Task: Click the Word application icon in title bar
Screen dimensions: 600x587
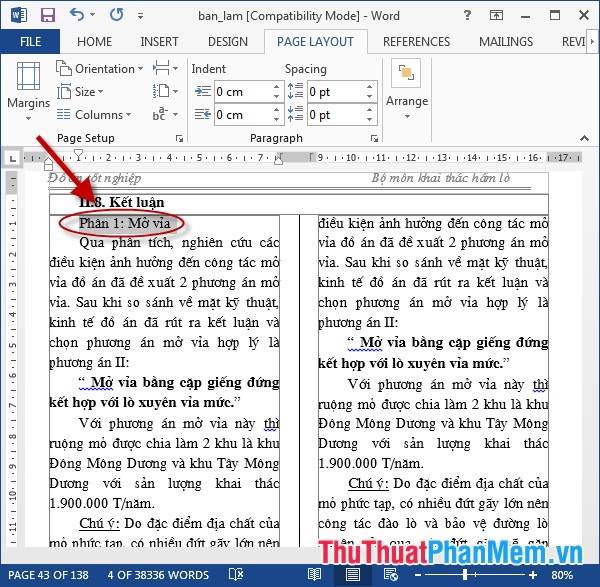Action: pos(18,16)
